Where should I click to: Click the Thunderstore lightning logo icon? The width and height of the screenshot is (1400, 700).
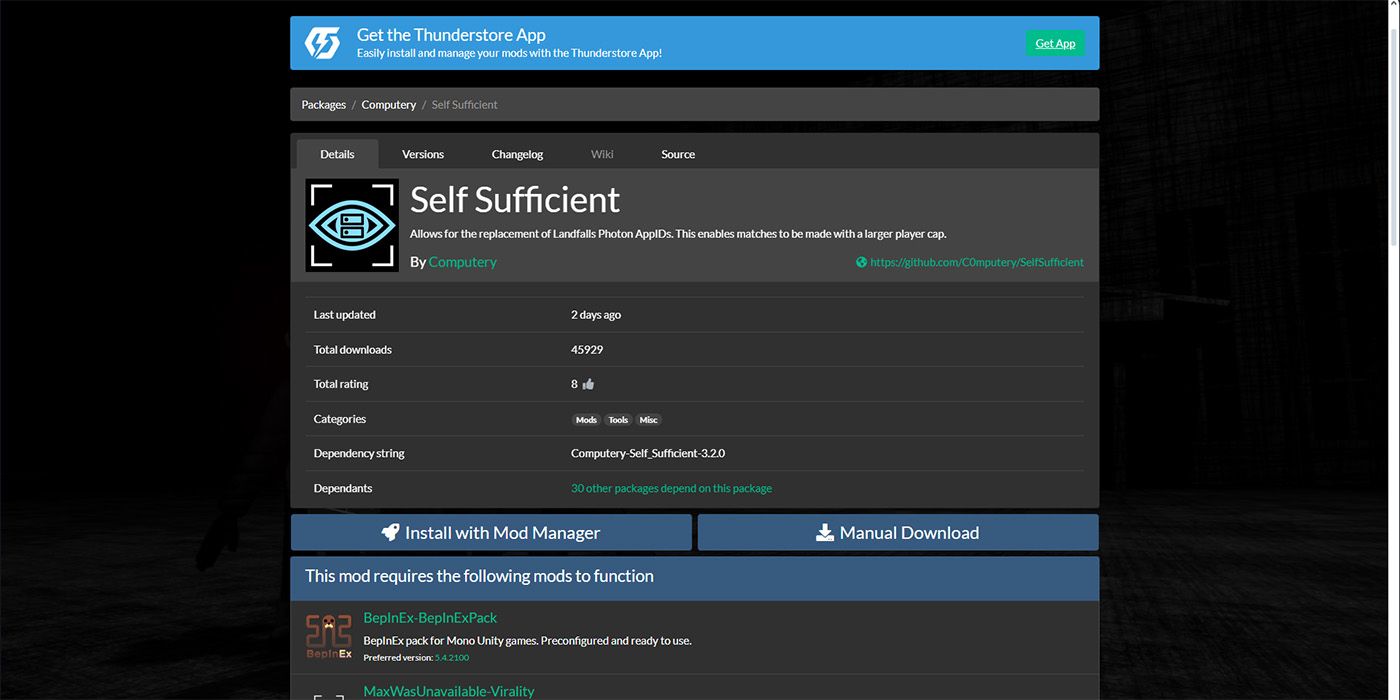click(322, 43)
